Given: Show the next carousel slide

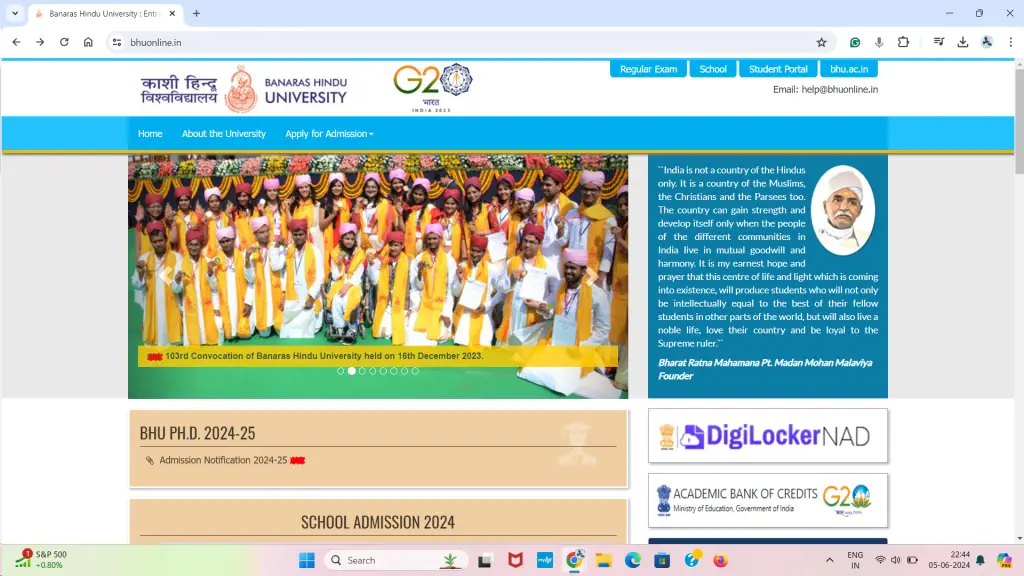Looking at the screenshot, I should point(590,276).
